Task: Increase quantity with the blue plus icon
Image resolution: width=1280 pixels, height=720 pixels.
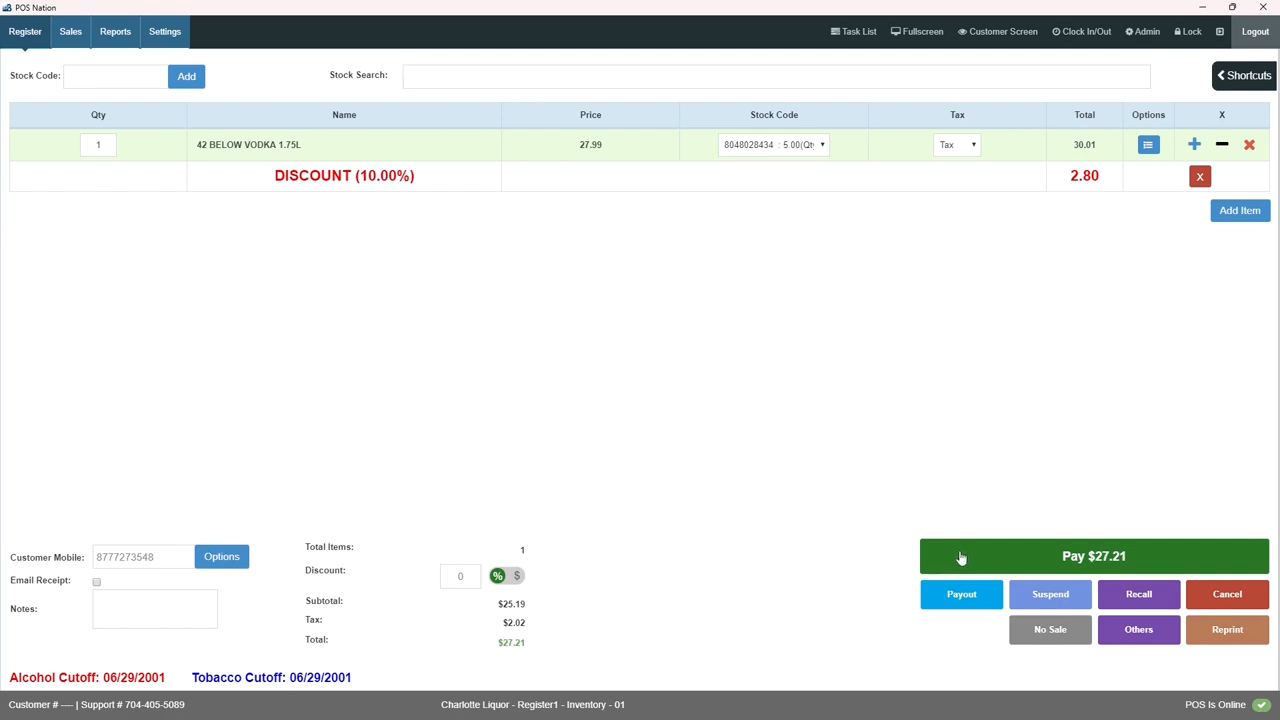Action: pos(1194,145)
